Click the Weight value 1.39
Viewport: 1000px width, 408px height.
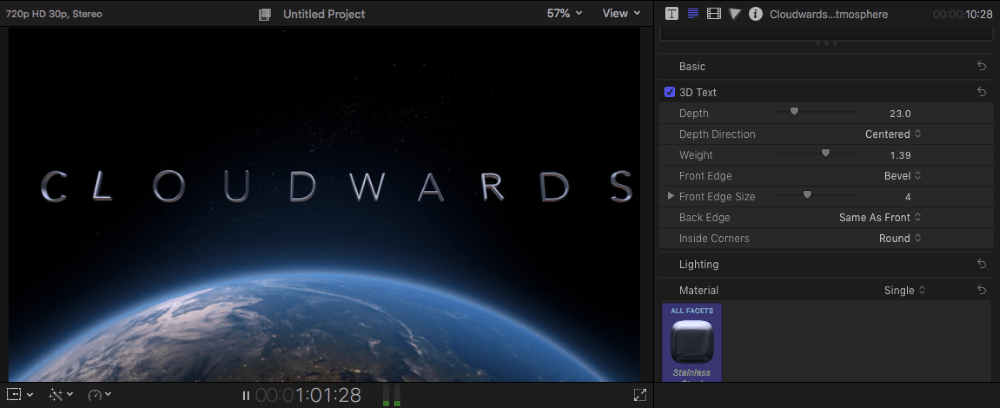click(900, 155)
